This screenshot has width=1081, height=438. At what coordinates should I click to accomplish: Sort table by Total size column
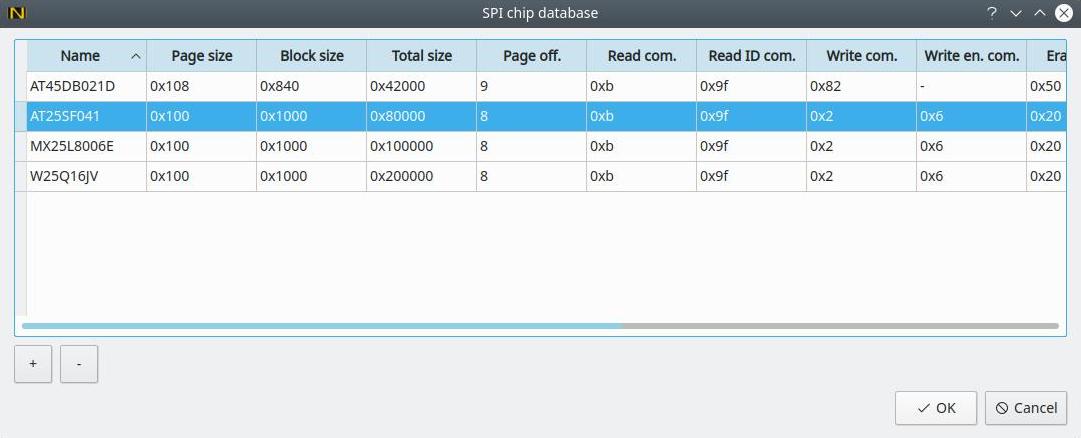[x=421, y=56]
